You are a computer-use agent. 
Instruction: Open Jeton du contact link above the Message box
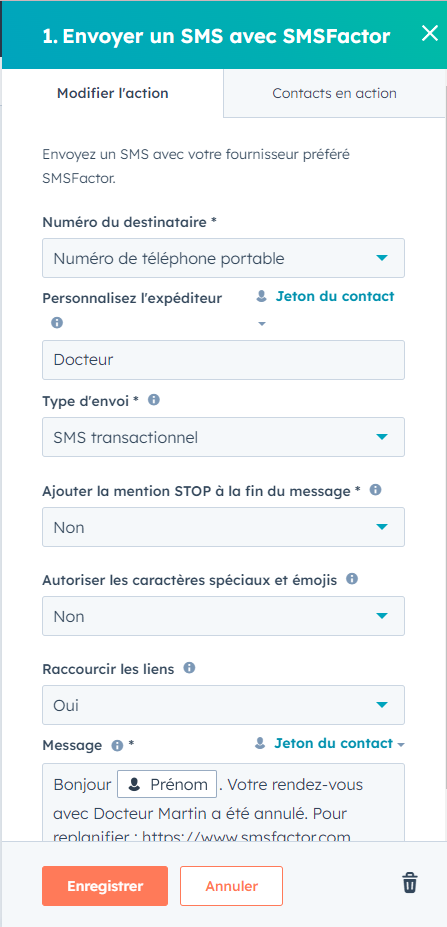point(330,744)
